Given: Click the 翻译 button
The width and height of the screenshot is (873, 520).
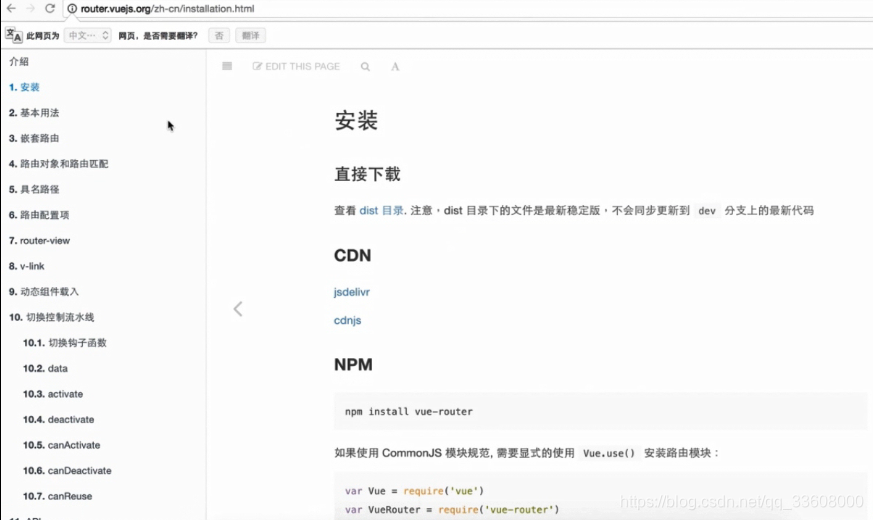Looking at the screenshot, I should (251, 36).
